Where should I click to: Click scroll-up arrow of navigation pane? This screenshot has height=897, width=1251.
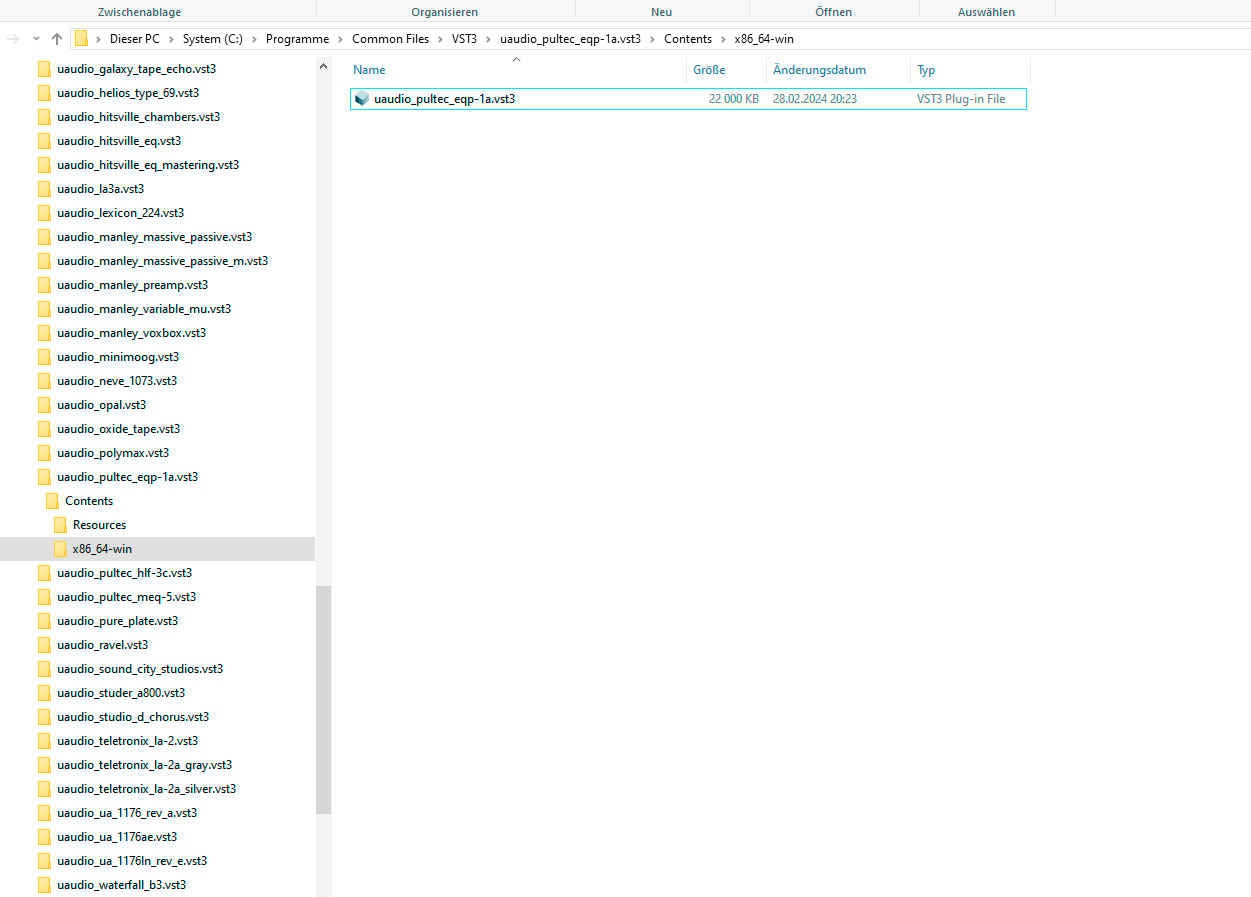323,67
